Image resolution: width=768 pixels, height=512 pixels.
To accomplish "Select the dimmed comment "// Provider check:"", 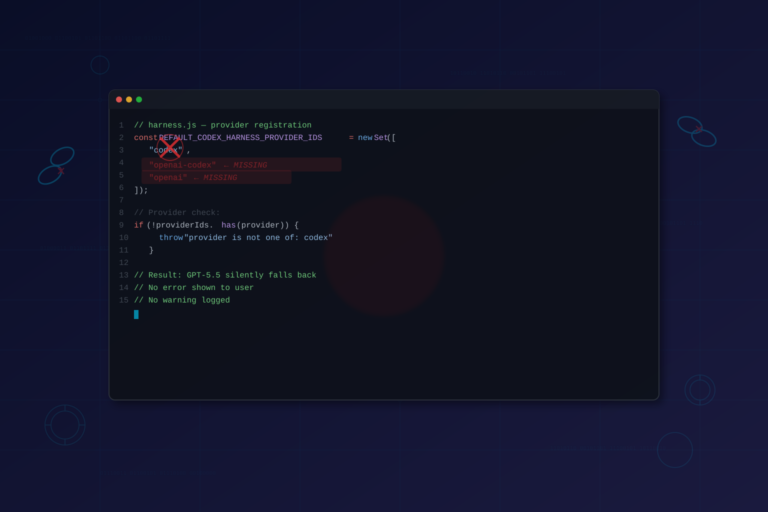I will (x=177, y=213).
